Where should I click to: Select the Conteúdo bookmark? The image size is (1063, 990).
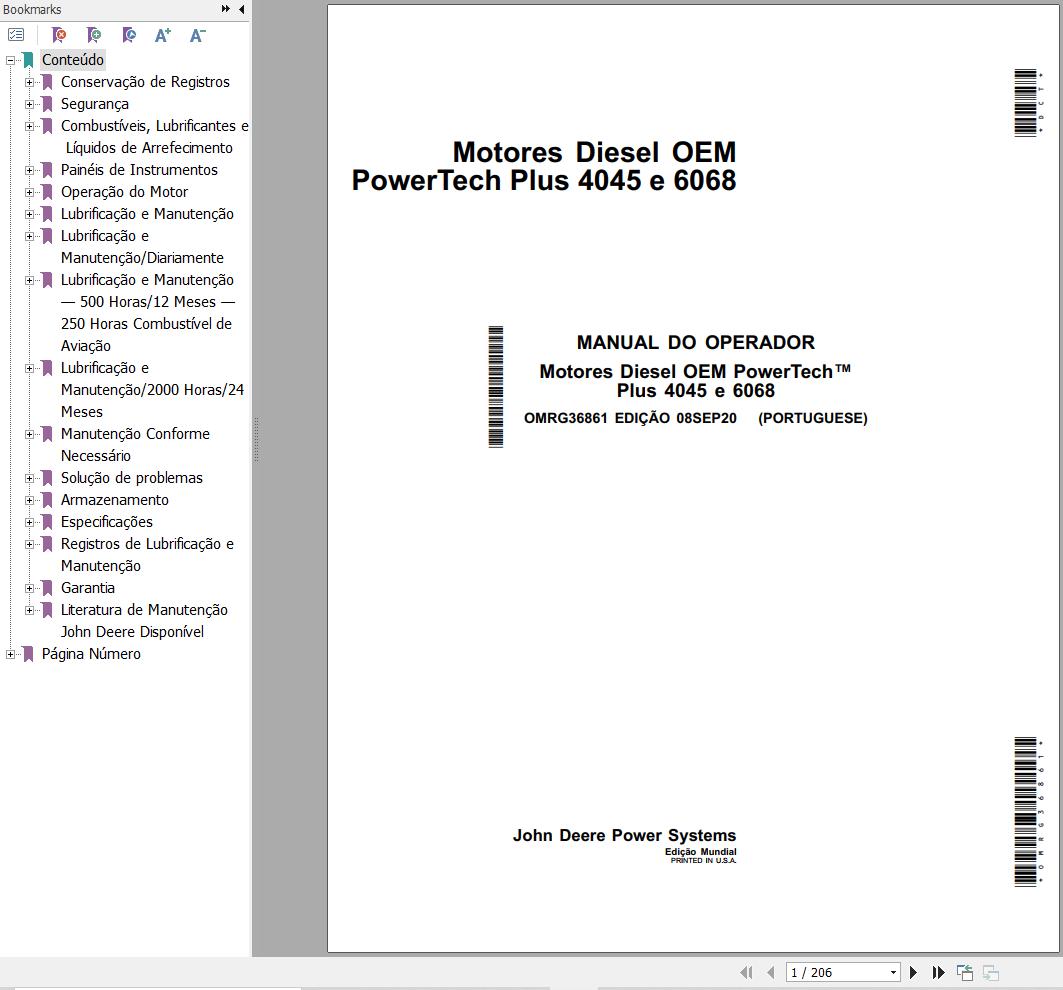pos(73,60)
